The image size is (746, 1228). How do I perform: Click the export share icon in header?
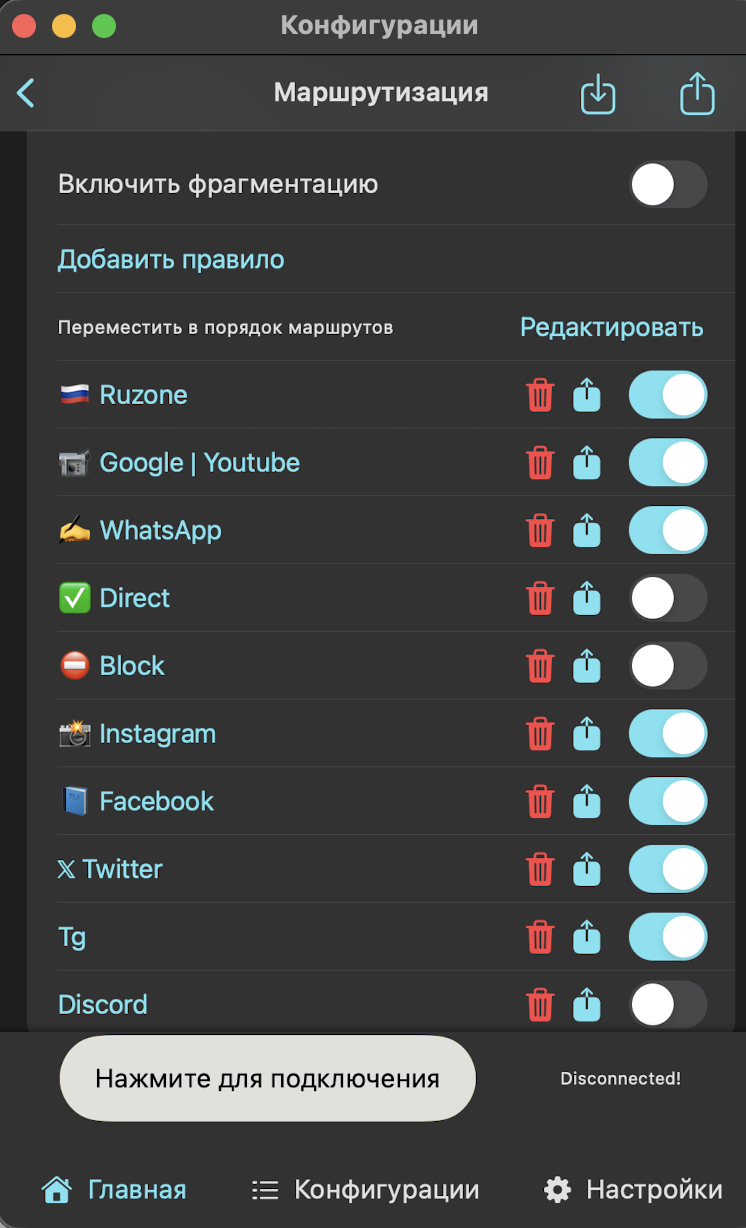(698, 95)
